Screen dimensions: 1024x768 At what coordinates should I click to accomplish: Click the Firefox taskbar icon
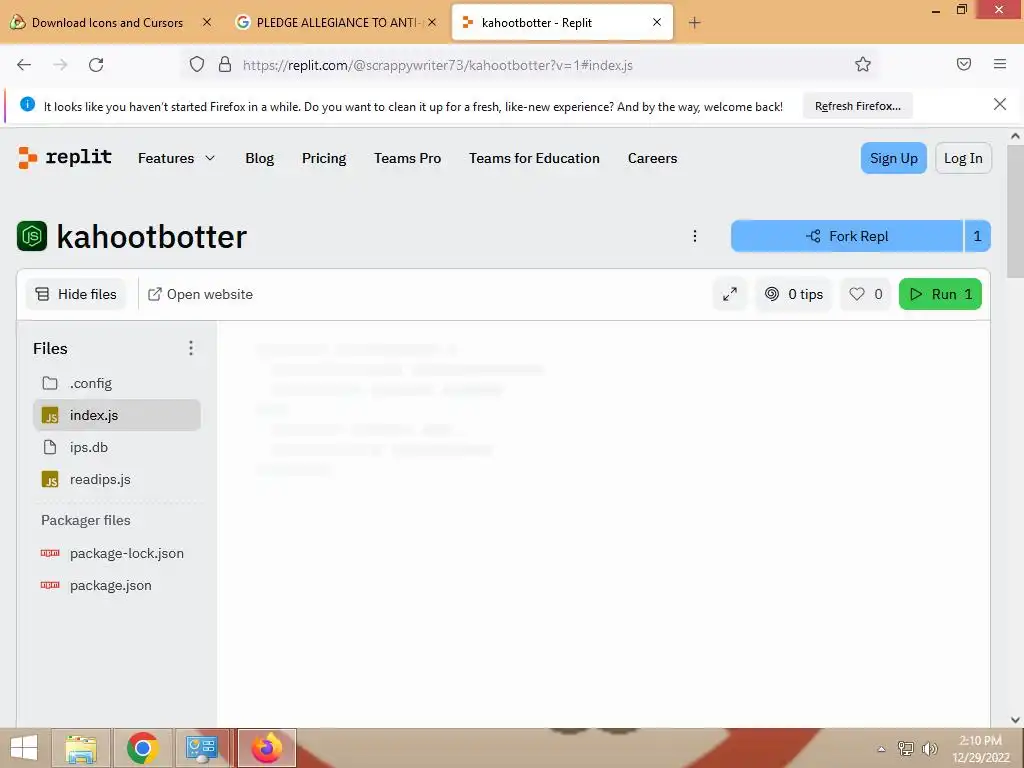pyautogui.click(x=266, y=748)
